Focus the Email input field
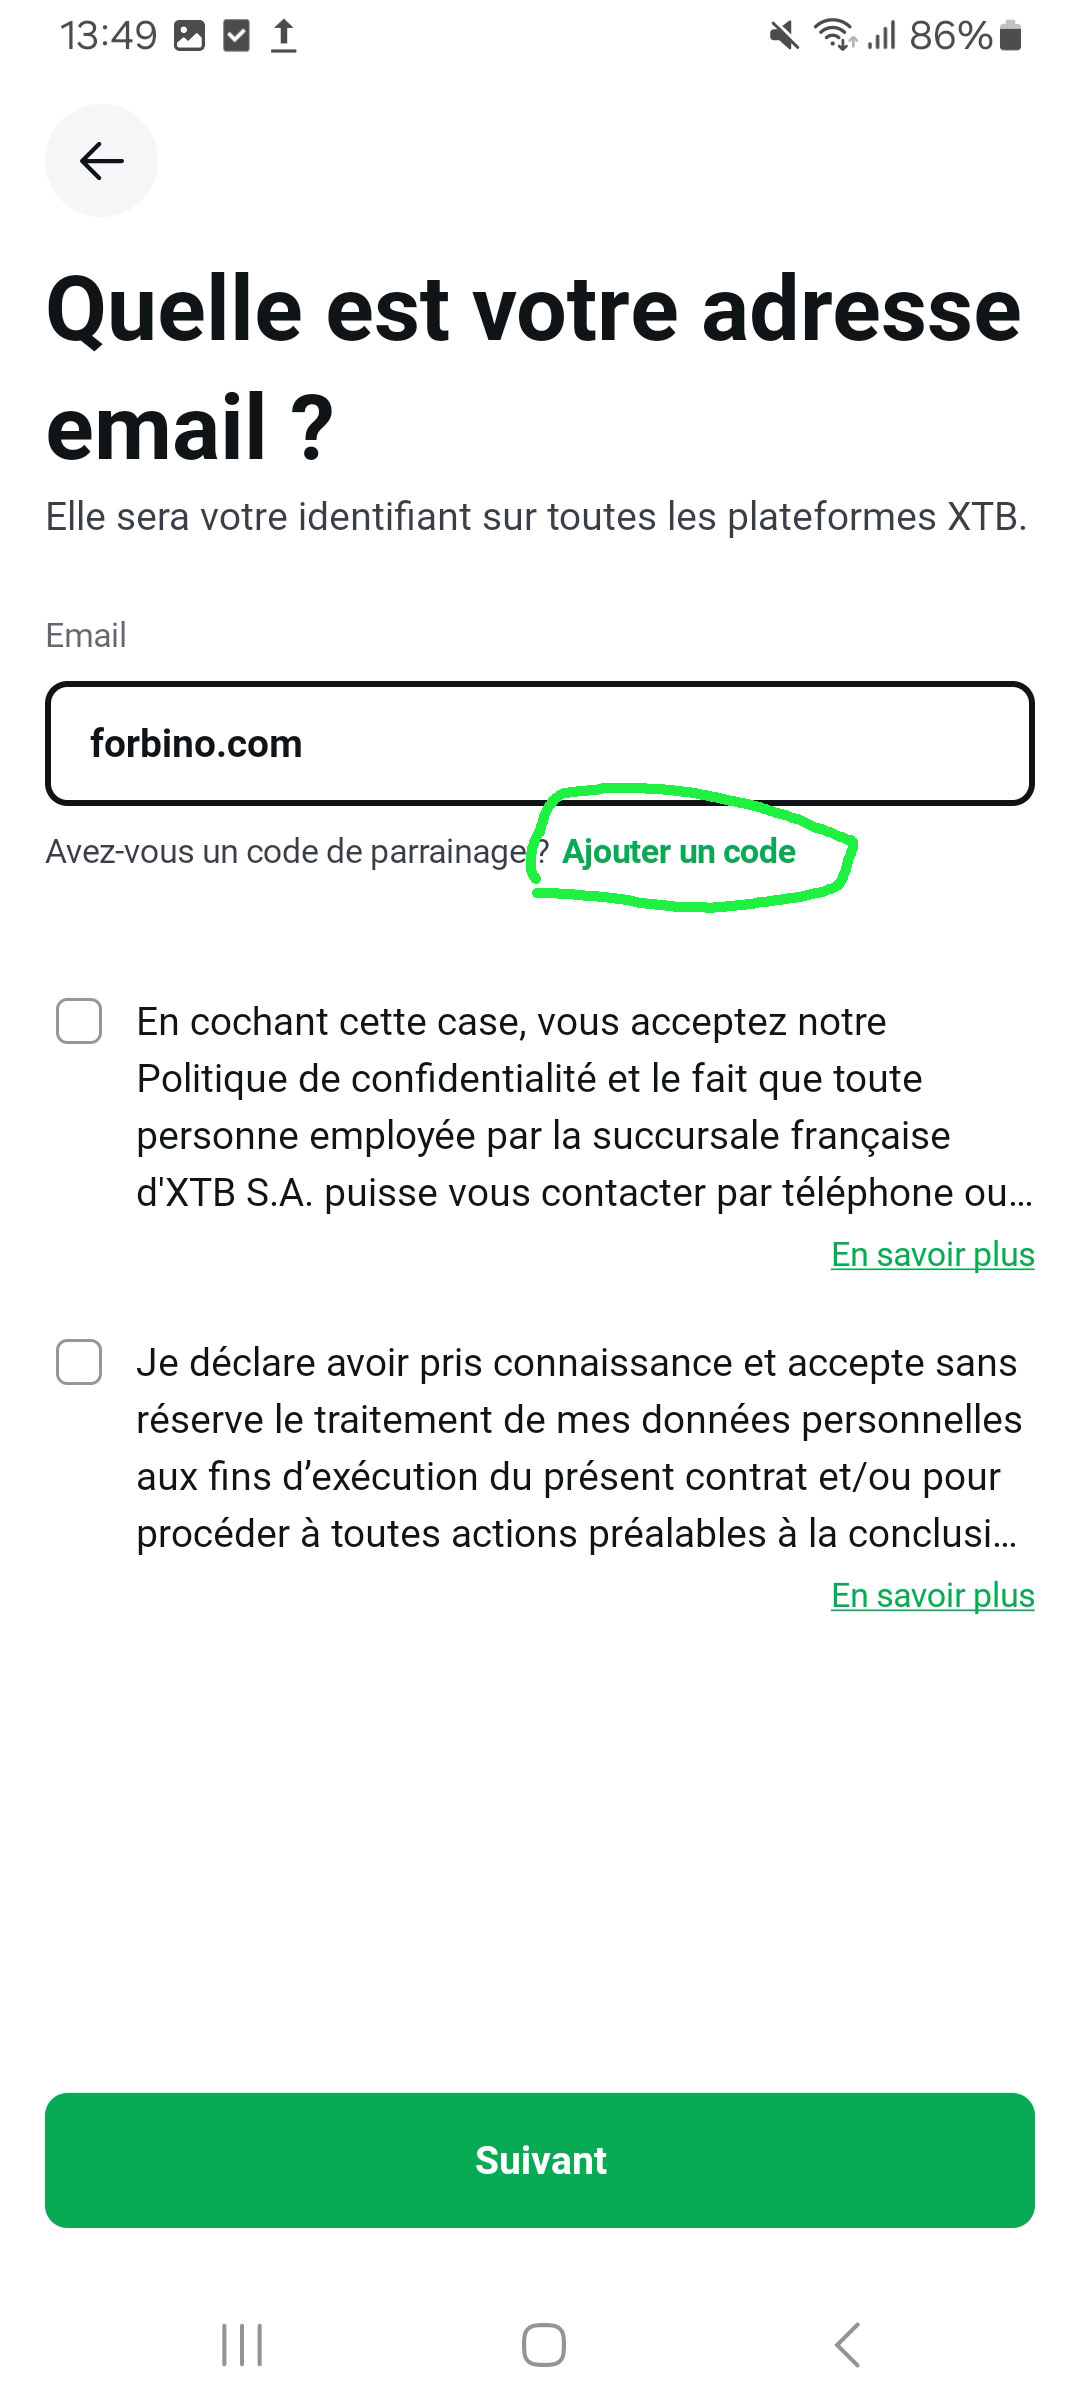This screenshot has height=2408, width=1080. click(540, 743)
